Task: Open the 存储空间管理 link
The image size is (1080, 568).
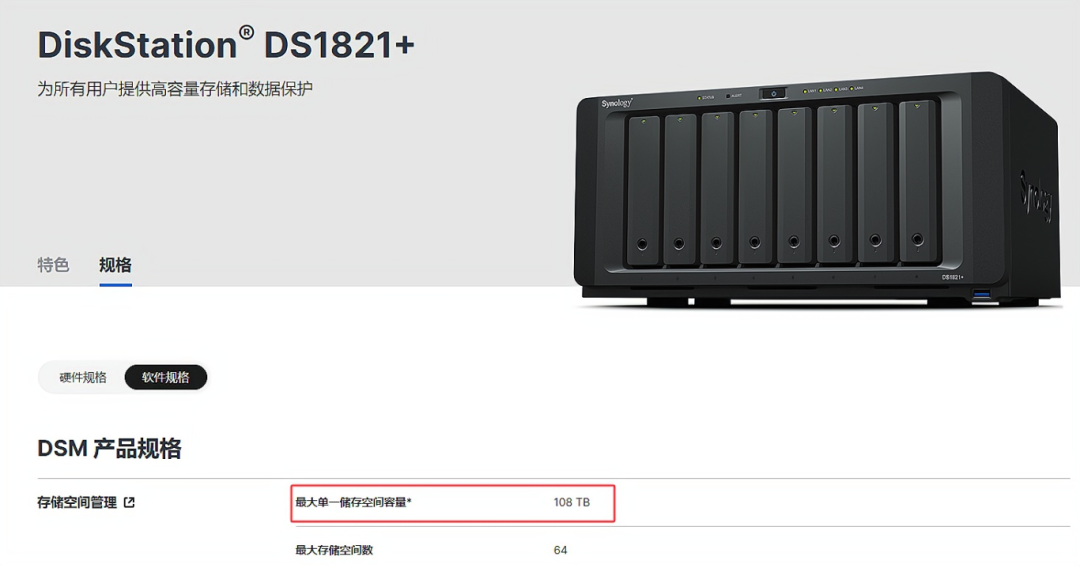Action: [x=77, y=503]
